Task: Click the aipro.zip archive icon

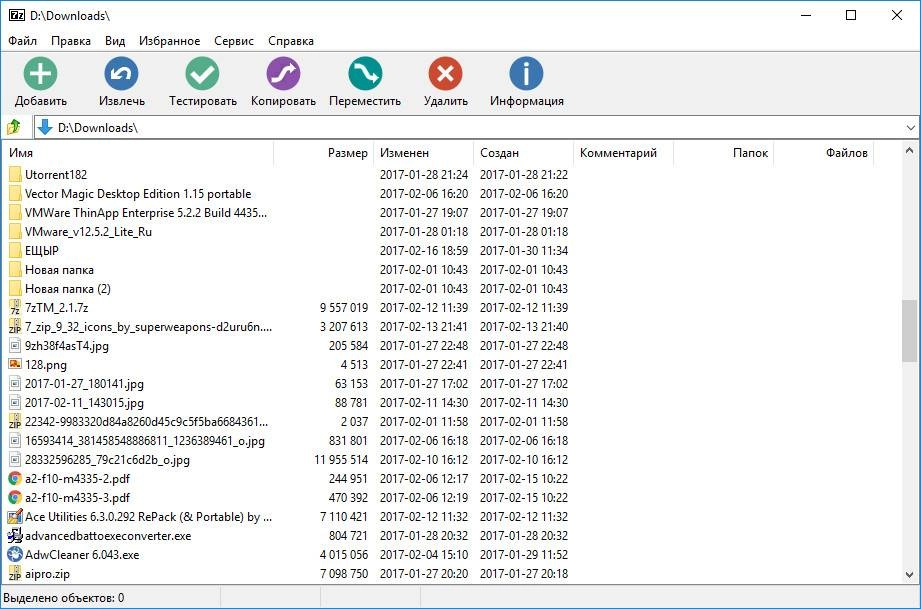Action: click(x=15, y=574)
